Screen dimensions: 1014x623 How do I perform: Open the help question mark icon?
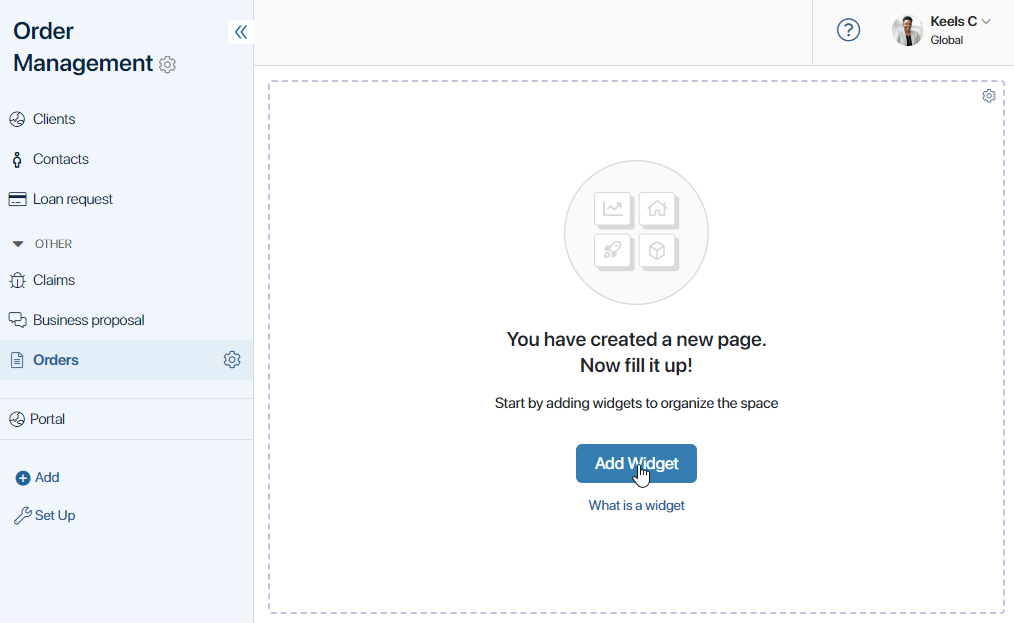click(848, 30)
